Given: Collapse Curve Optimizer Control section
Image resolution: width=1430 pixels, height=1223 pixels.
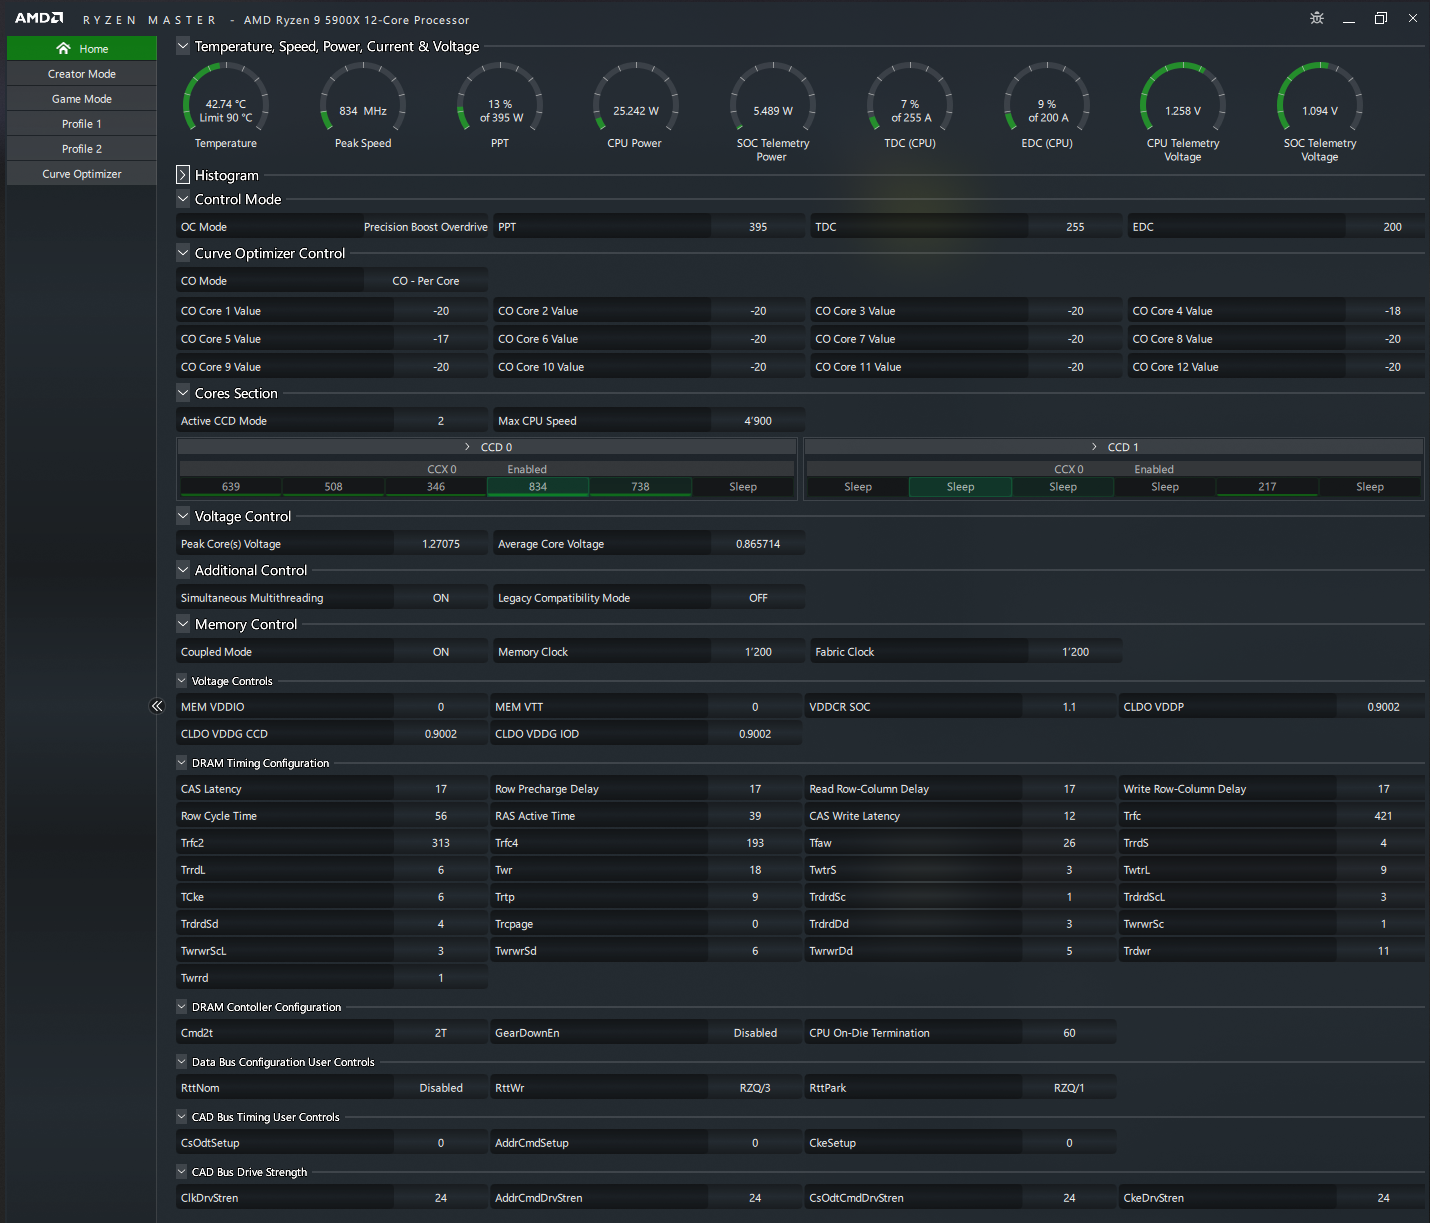Looking at the screenshot, I should (x=183, y=253).
